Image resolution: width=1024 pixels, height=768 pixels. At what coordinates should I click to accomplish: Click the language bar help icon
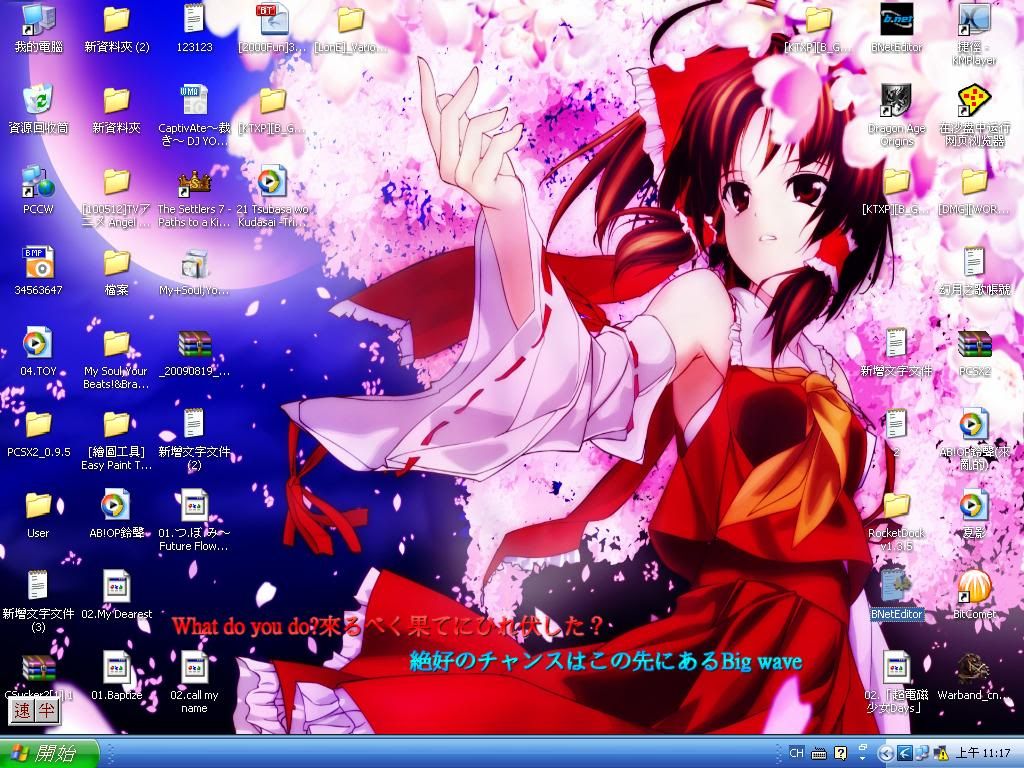click(841, 753)
